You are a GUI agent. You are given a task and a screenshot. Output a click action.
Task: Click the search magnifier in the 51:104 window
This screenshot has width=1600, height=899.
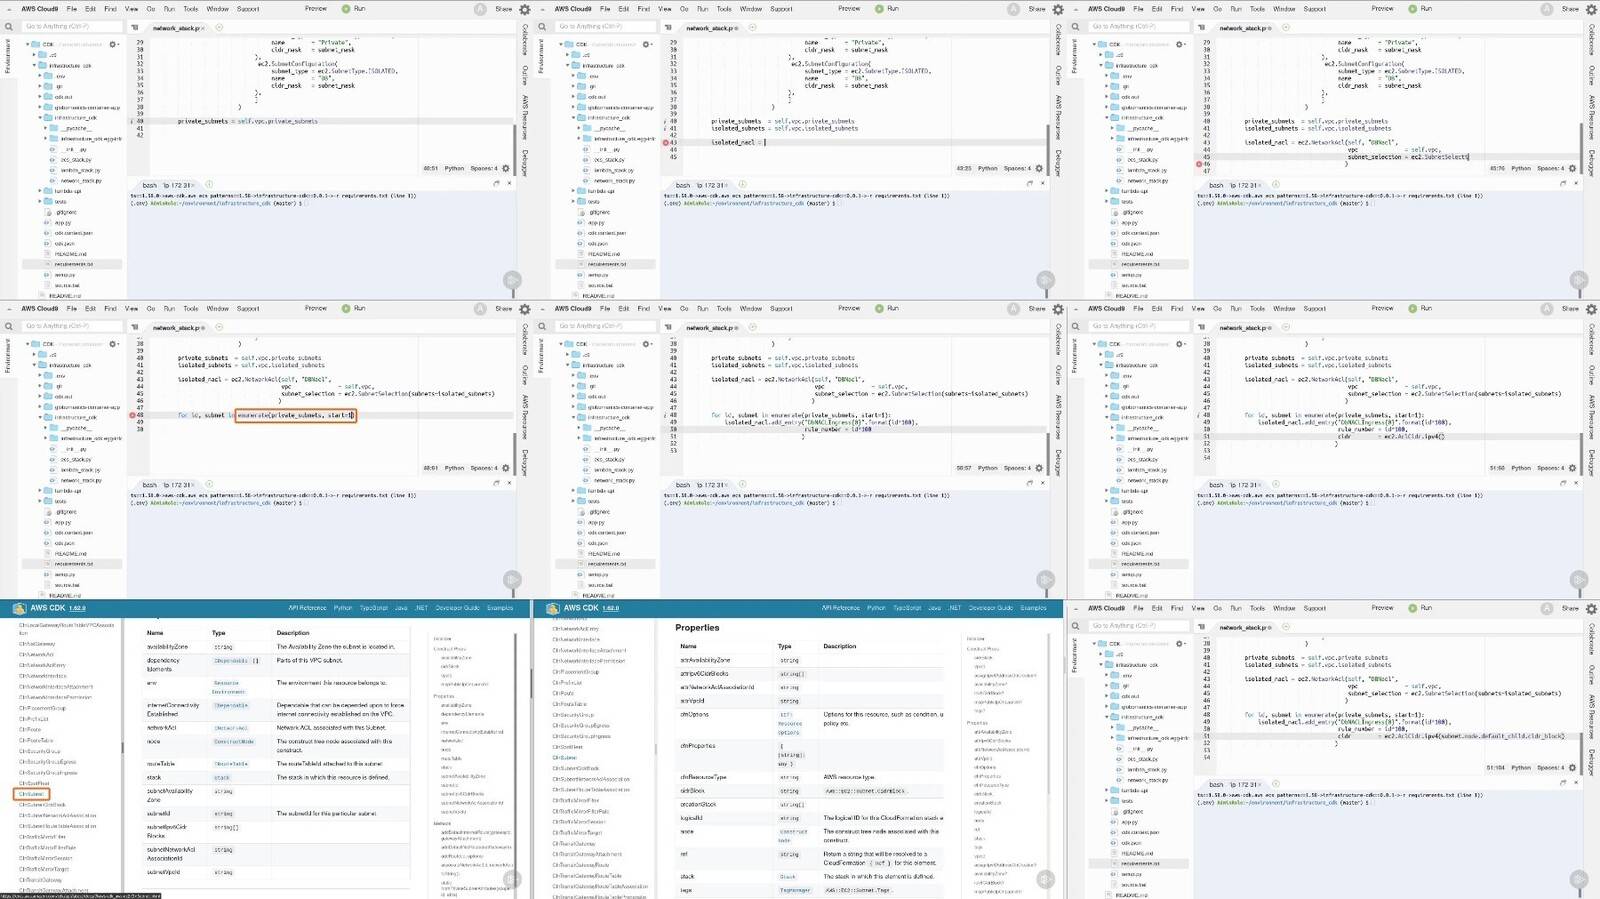click(1076, 626)
